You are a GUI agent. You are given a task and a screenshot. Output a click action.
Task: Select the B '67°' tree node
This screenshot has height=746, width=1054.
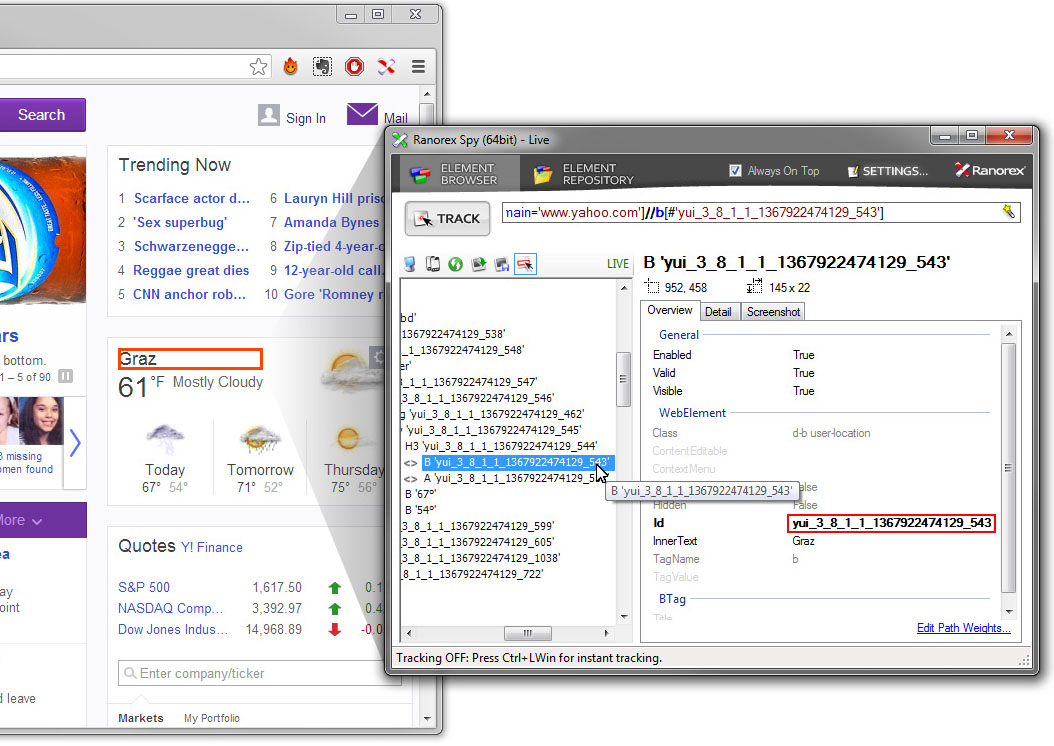(420, 494)
